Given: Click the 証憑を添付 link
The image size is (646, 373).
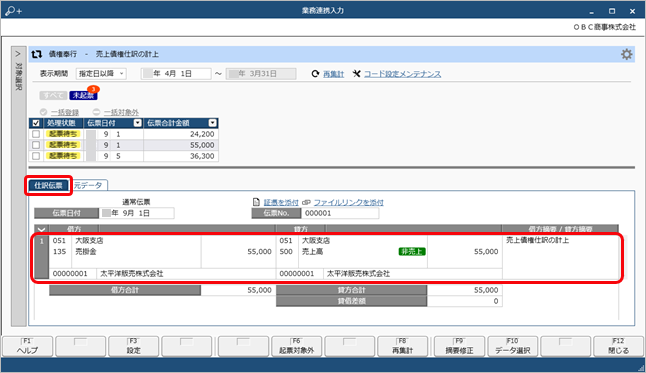Looking at the screenshot, I should 281,202.
